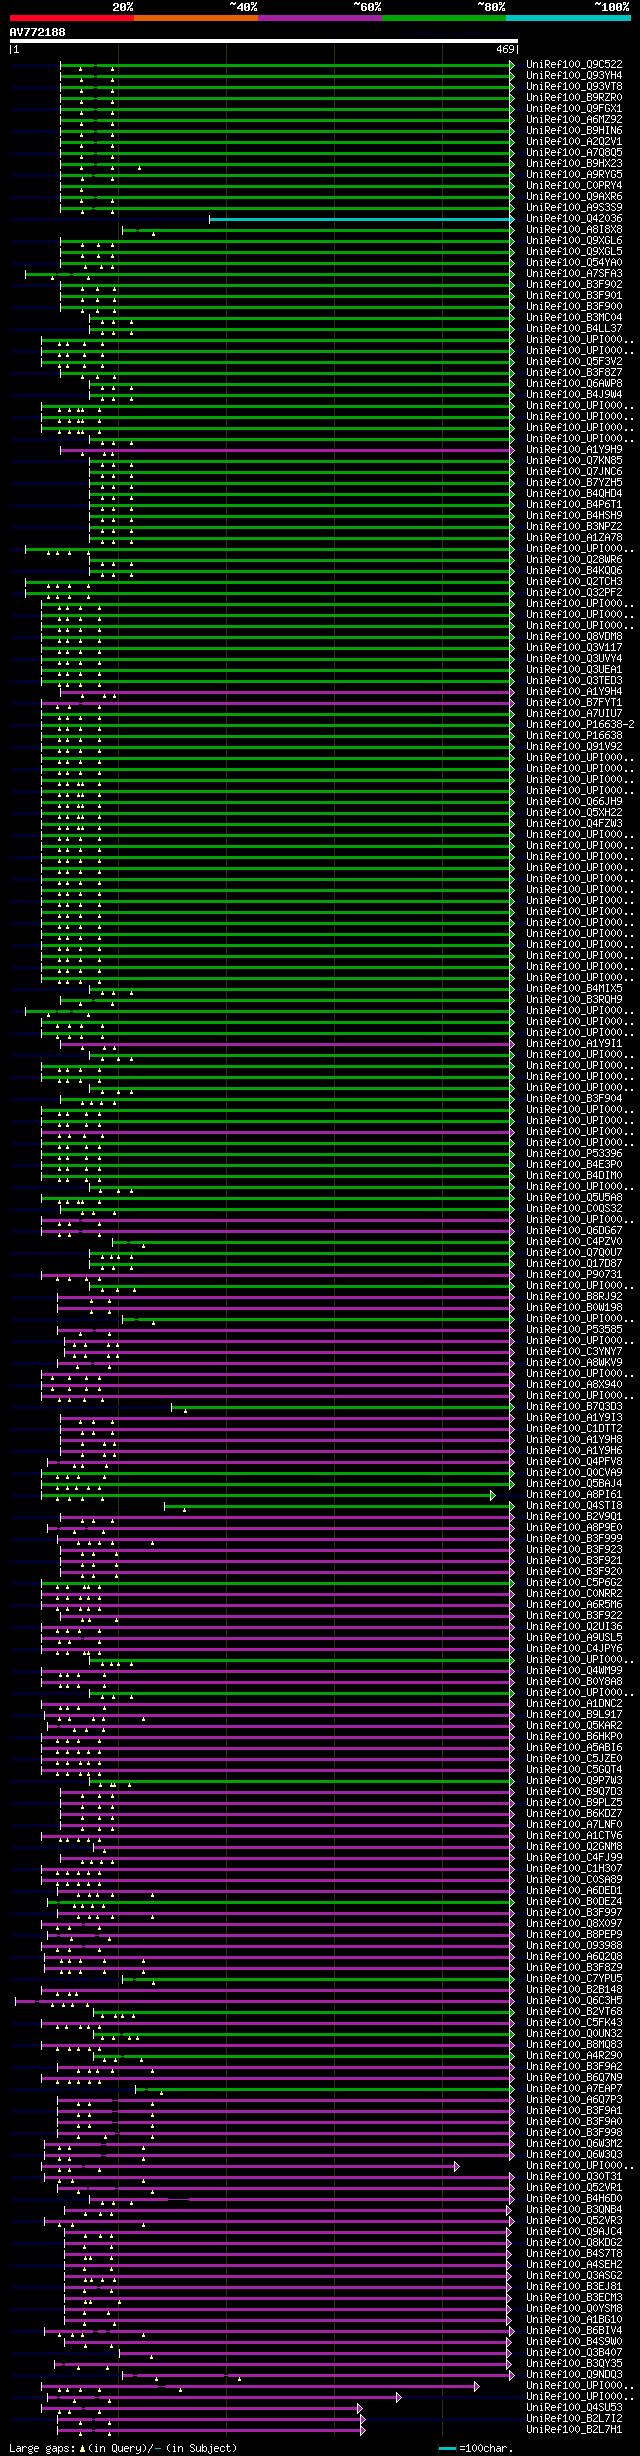Select hit label UniRef100_B4LL37

[x=574, y=328]
